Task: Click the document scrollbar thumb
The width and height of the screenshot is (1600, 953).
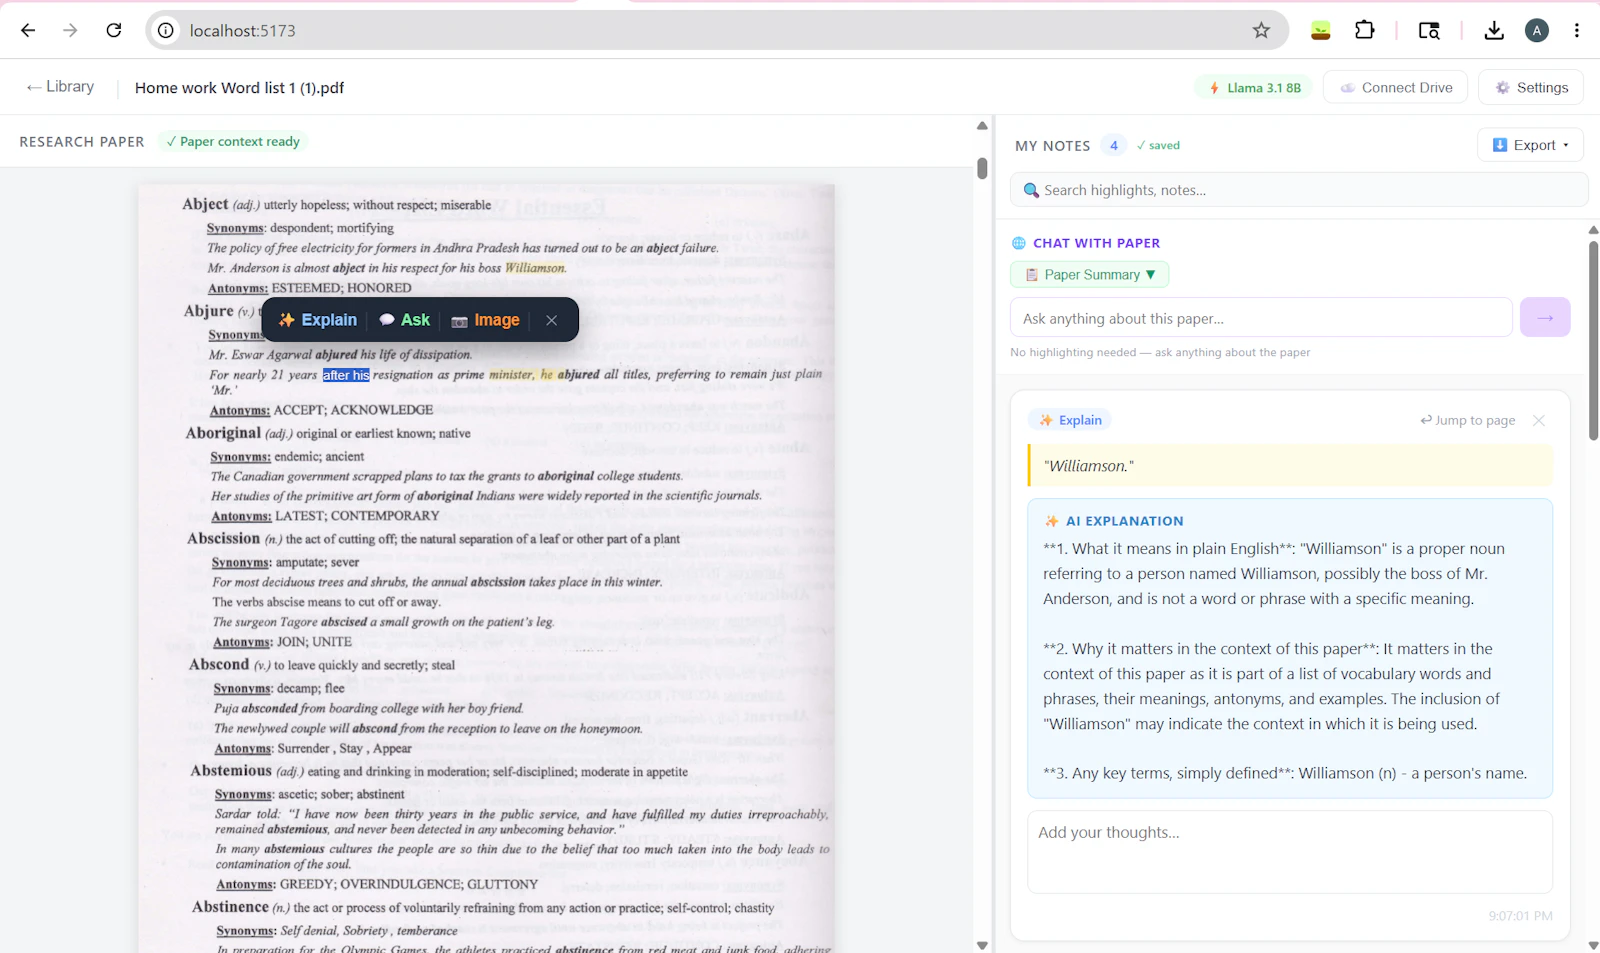Action: [x=982, y=169]
